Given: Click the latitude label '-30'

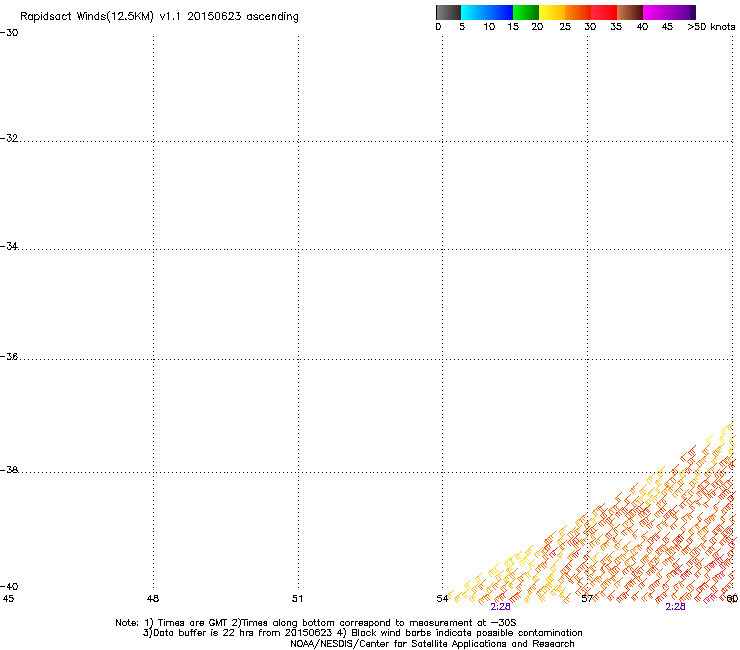Looking at the screenshot, I should 9,33.
